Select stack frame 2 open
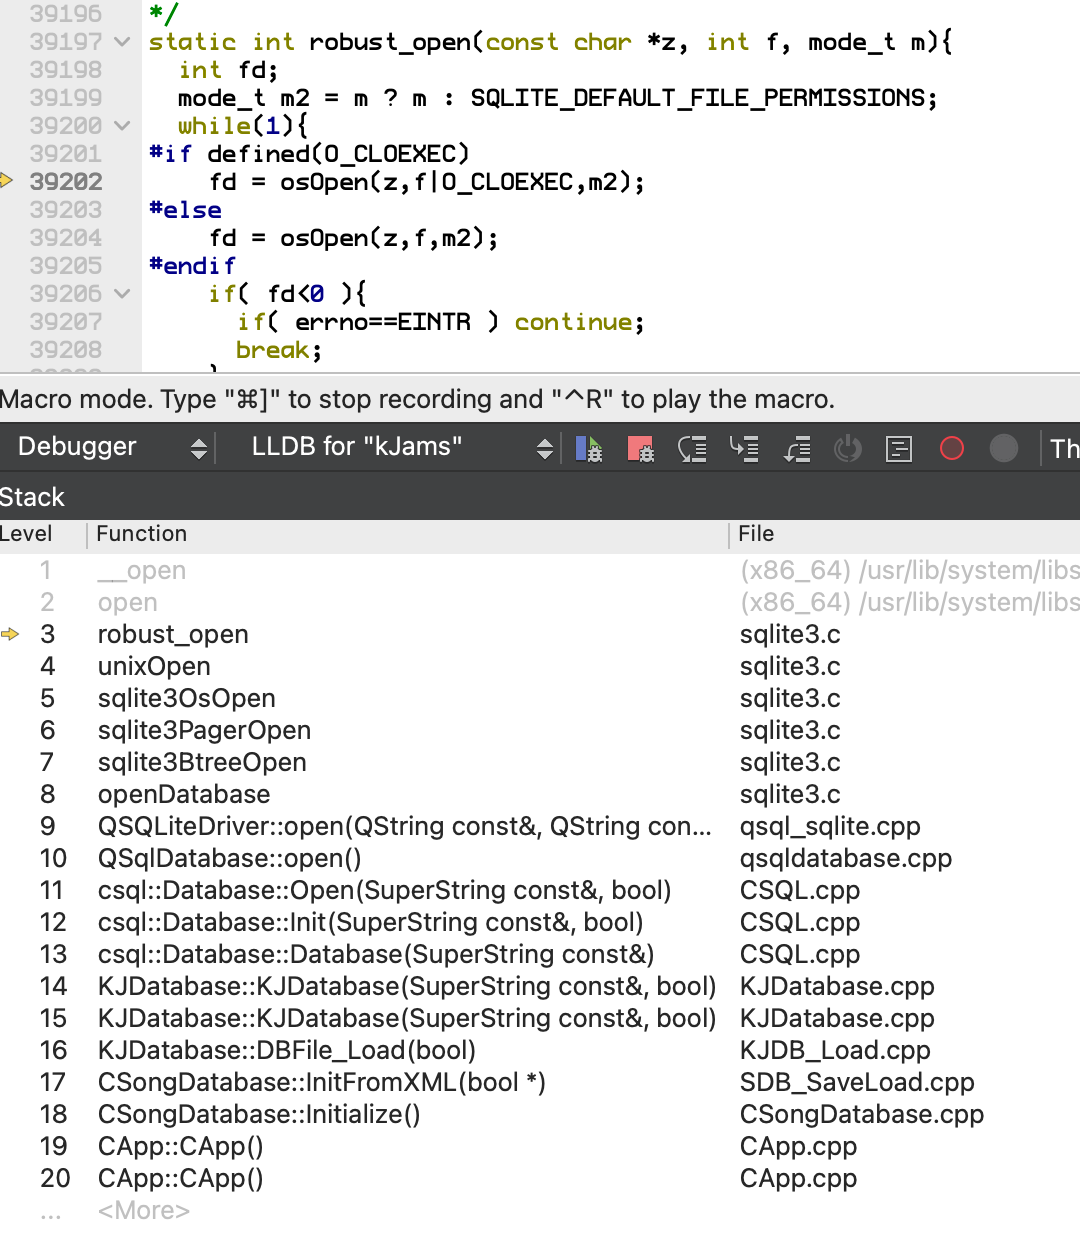 click(540, 602)
